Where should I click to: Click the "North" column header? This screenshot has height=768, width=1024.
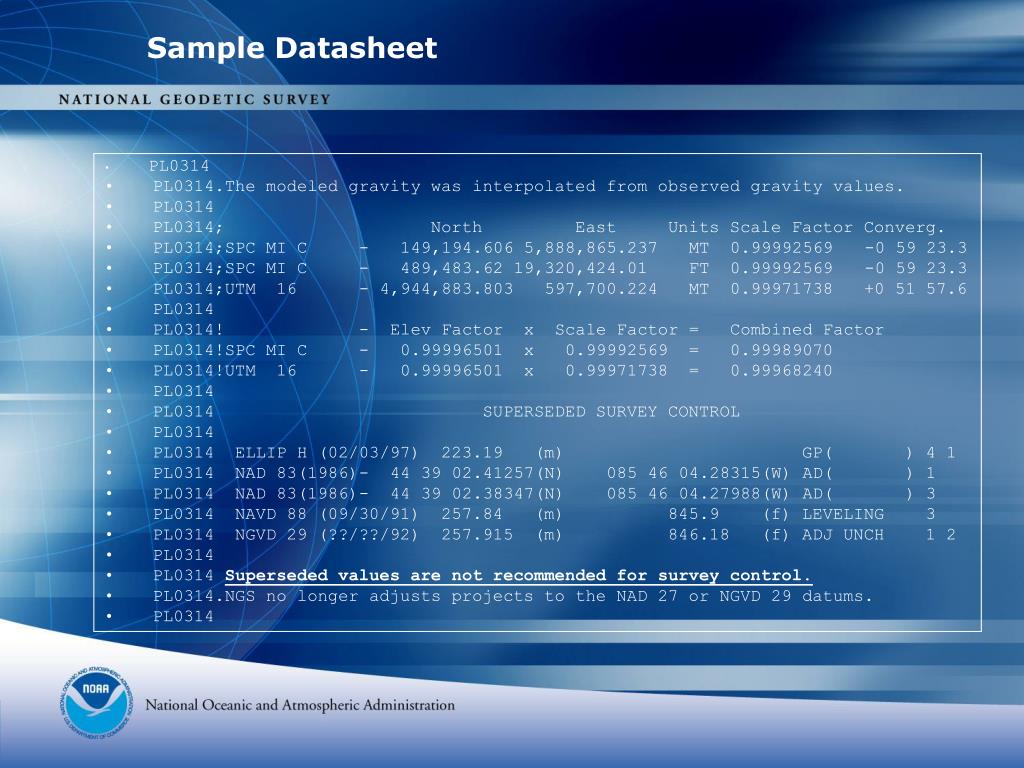(456, 227)
